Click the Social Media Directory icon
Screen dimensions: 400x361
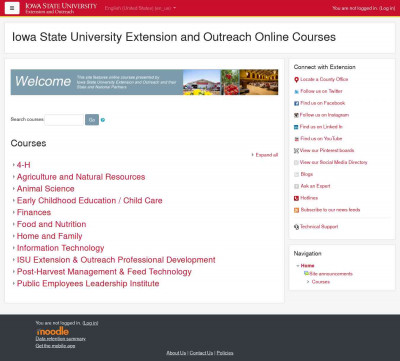coord(296,163)
